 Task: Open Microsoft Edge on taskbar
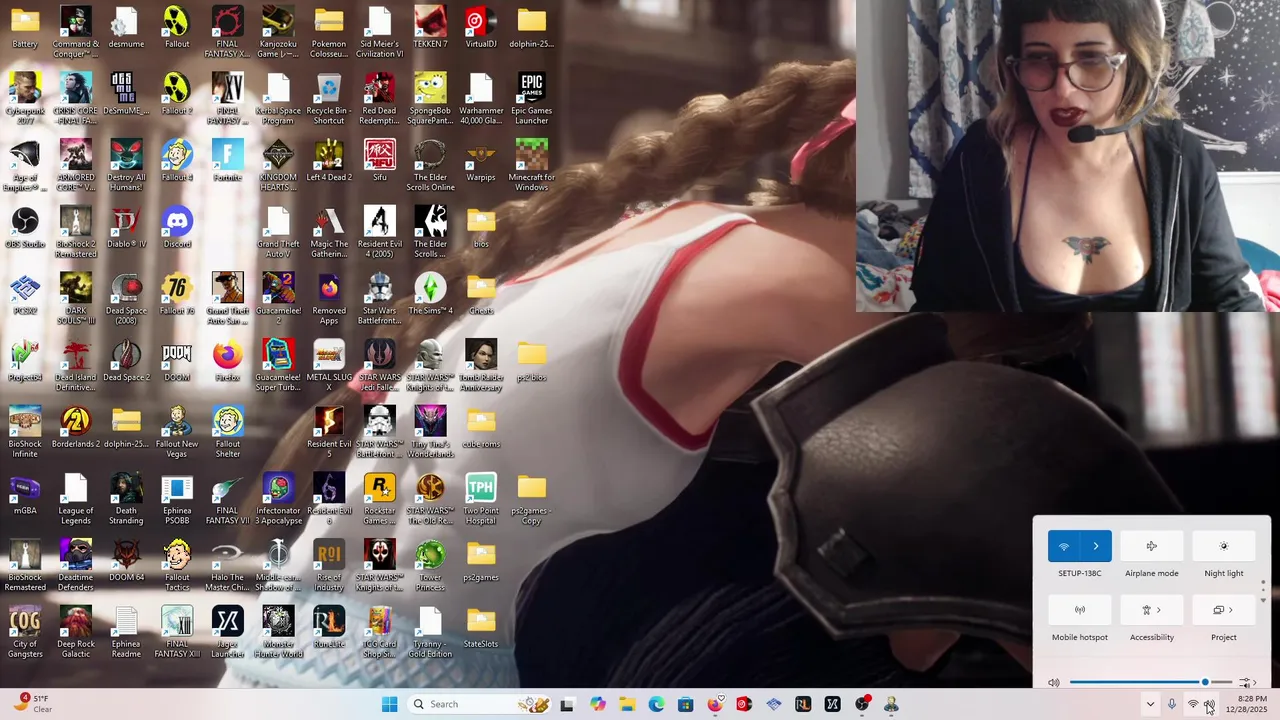point(656,704)
